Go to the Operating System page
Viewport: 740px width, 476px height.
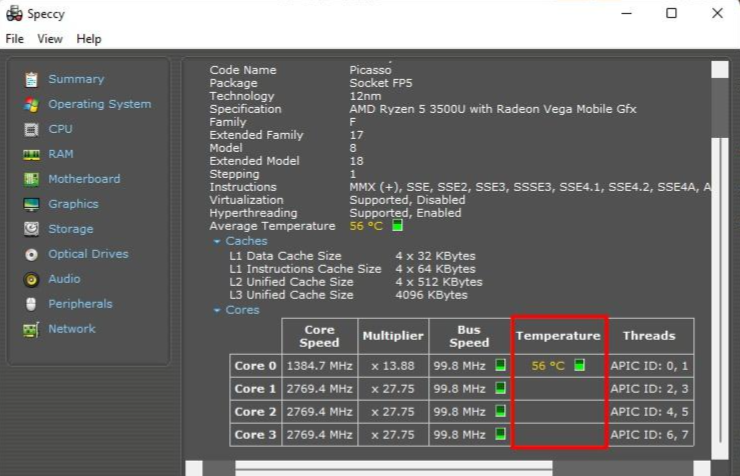pos(100,104)
